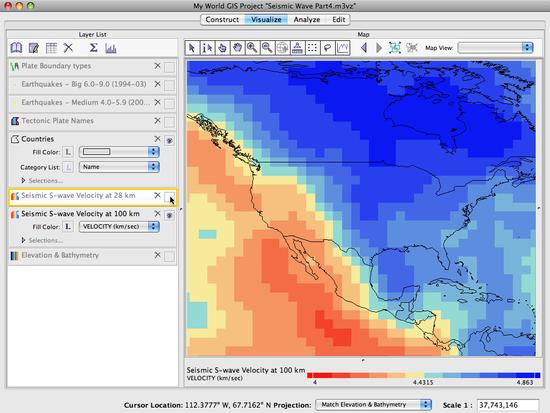
Task: Click the Sigma summary statistics icon
Action: coord(93,48)
